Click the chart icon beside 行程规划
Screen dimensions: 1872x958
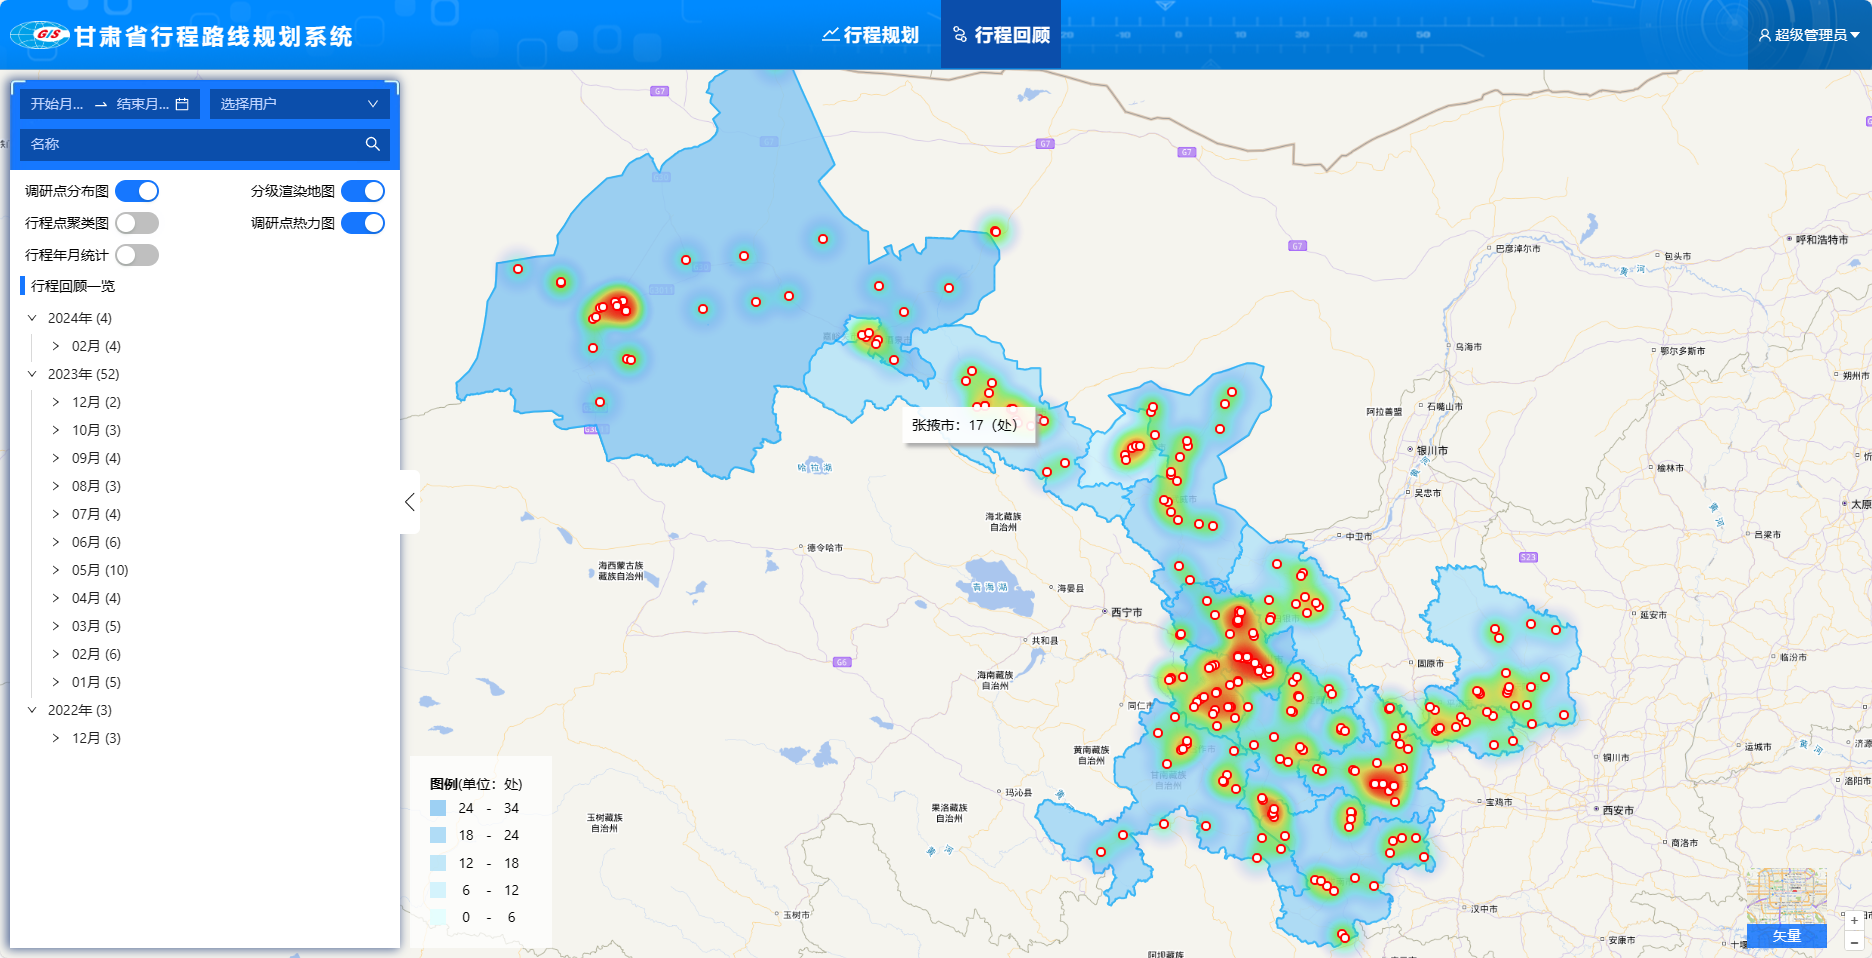(x=830, y=35)
